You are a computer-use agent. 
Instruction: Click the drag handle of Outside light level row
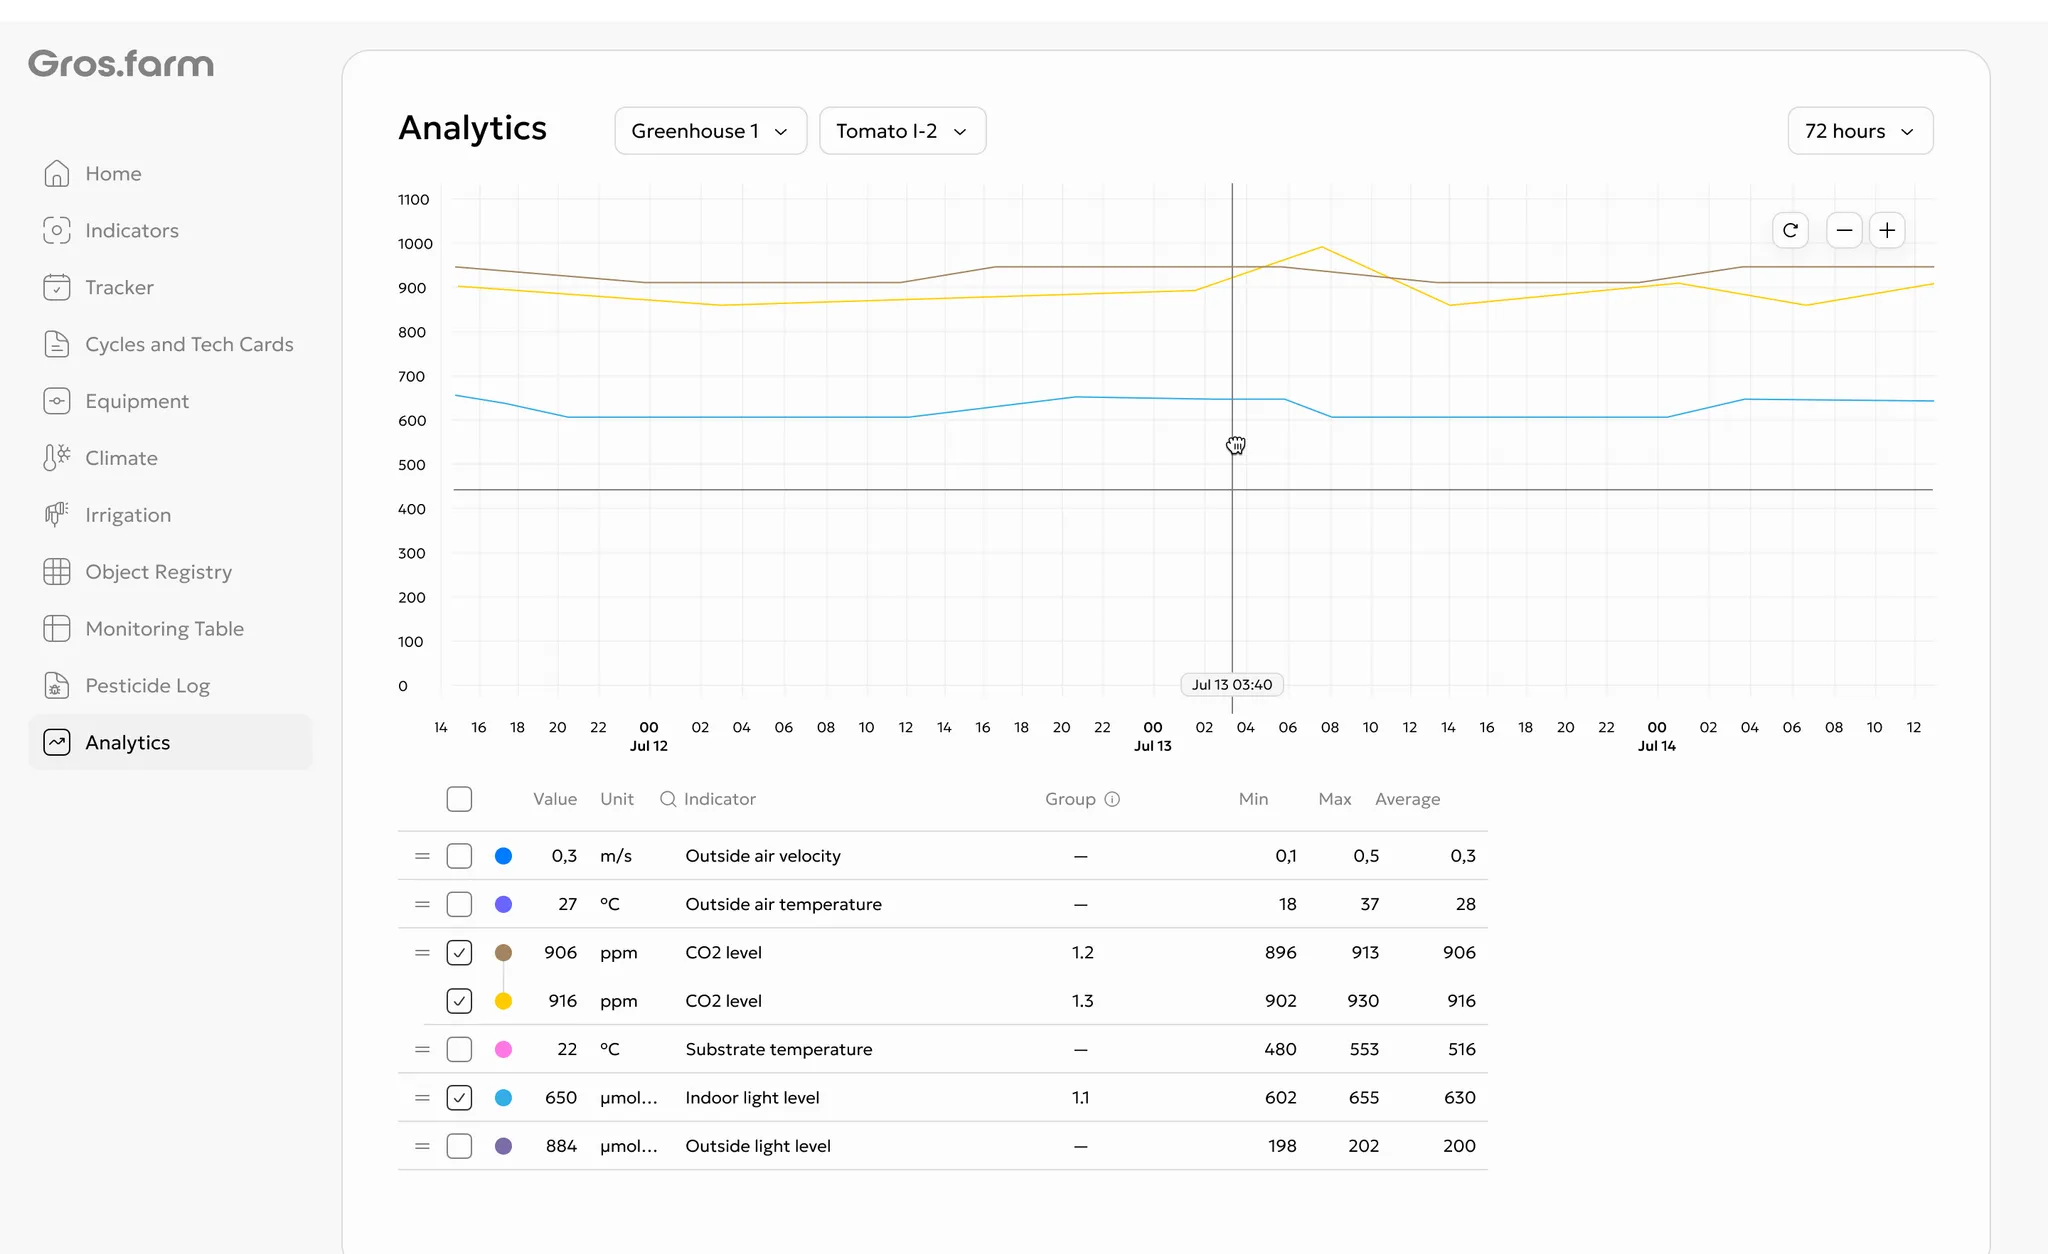click(x=422, y=1146)
